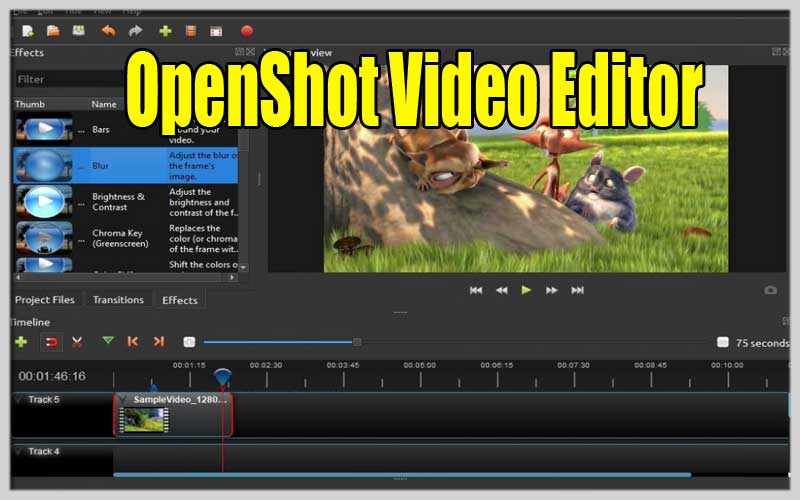The width and height of the screenshot is (800, 500).
Task: Undock the Effects panel with float icon
Action: click(239, 52)
